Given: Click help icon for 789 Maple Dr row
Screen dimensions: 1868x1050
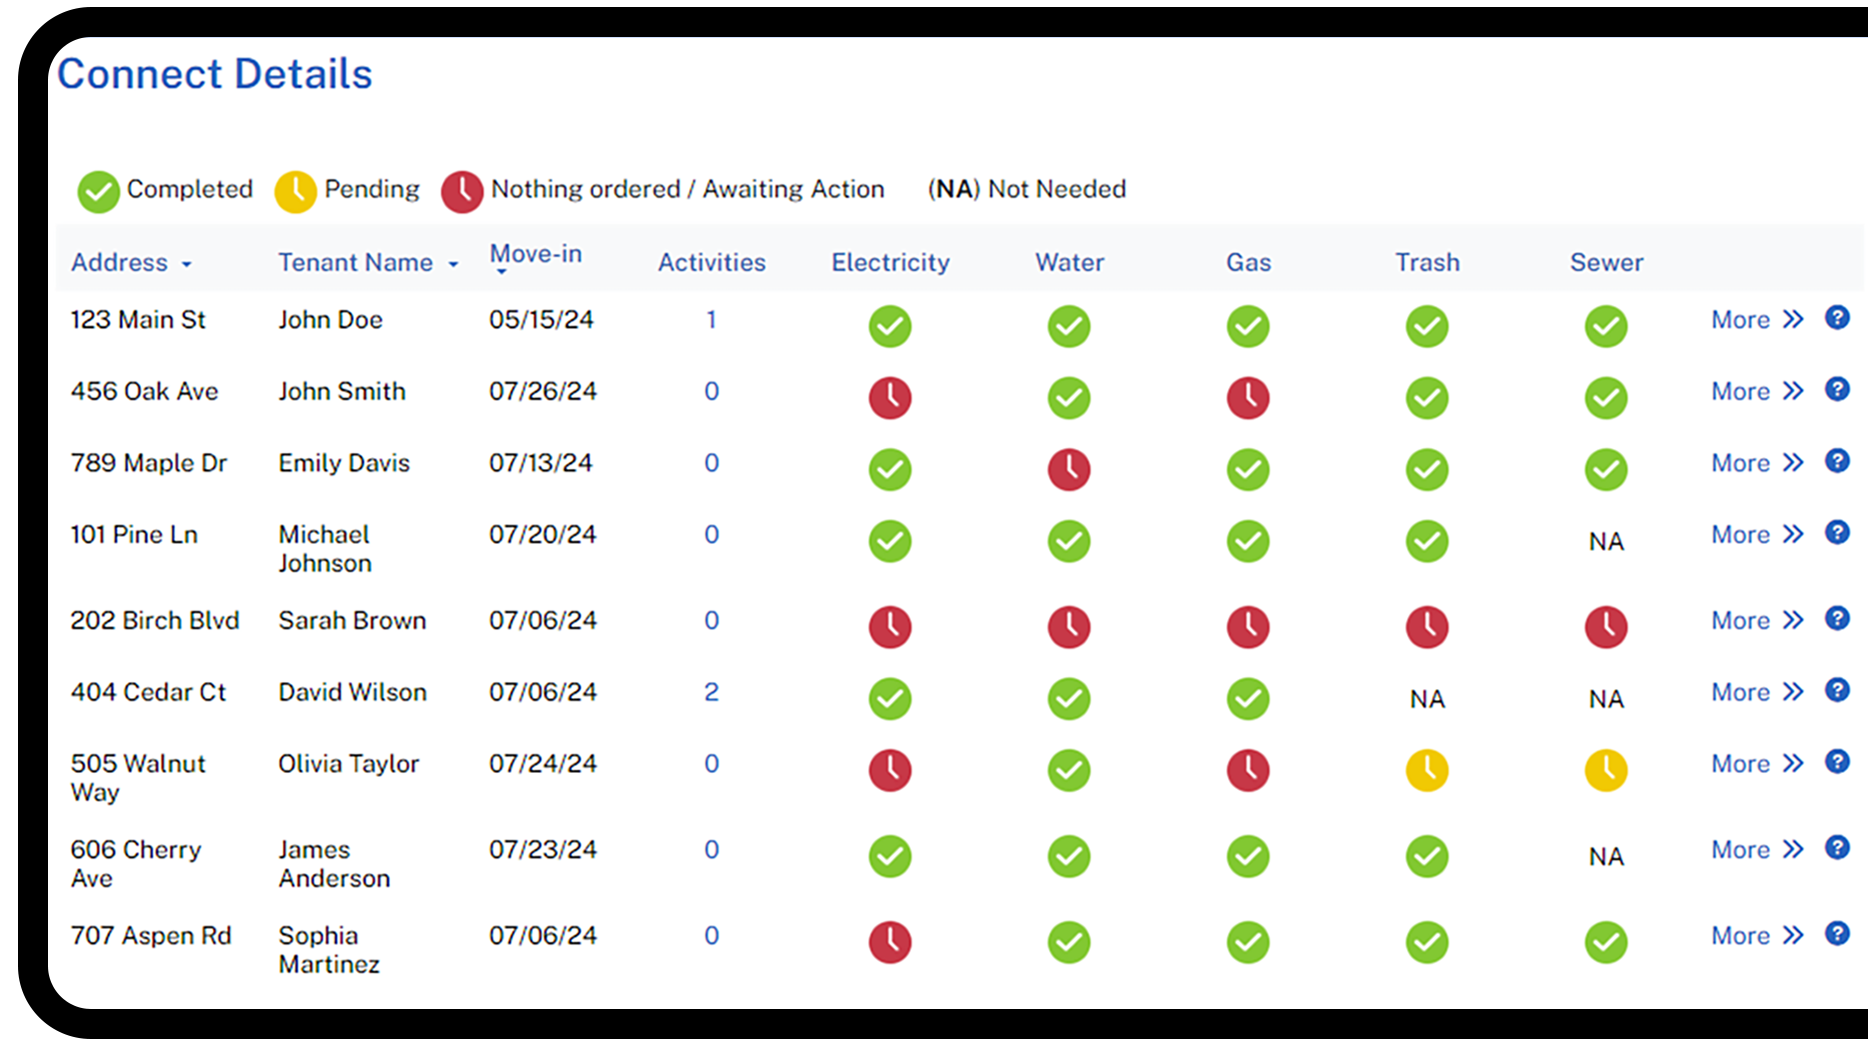Looking at the screenshot, I should tap(1837, 461).
